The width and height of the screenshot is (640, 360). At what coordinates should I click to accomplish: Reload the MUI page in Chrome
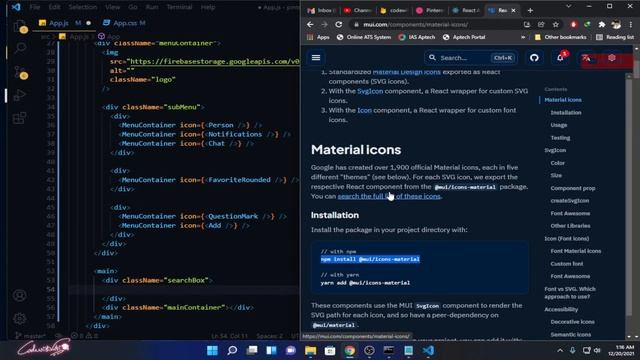click(339, 24)
